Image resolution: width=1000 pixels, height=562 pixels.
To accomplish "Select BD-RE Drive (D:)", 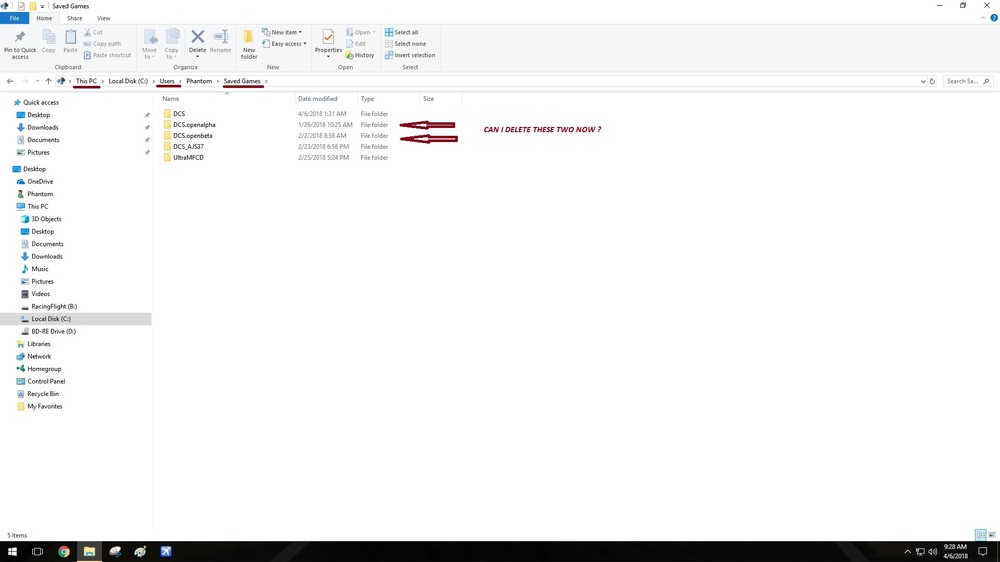I will 53,331.
